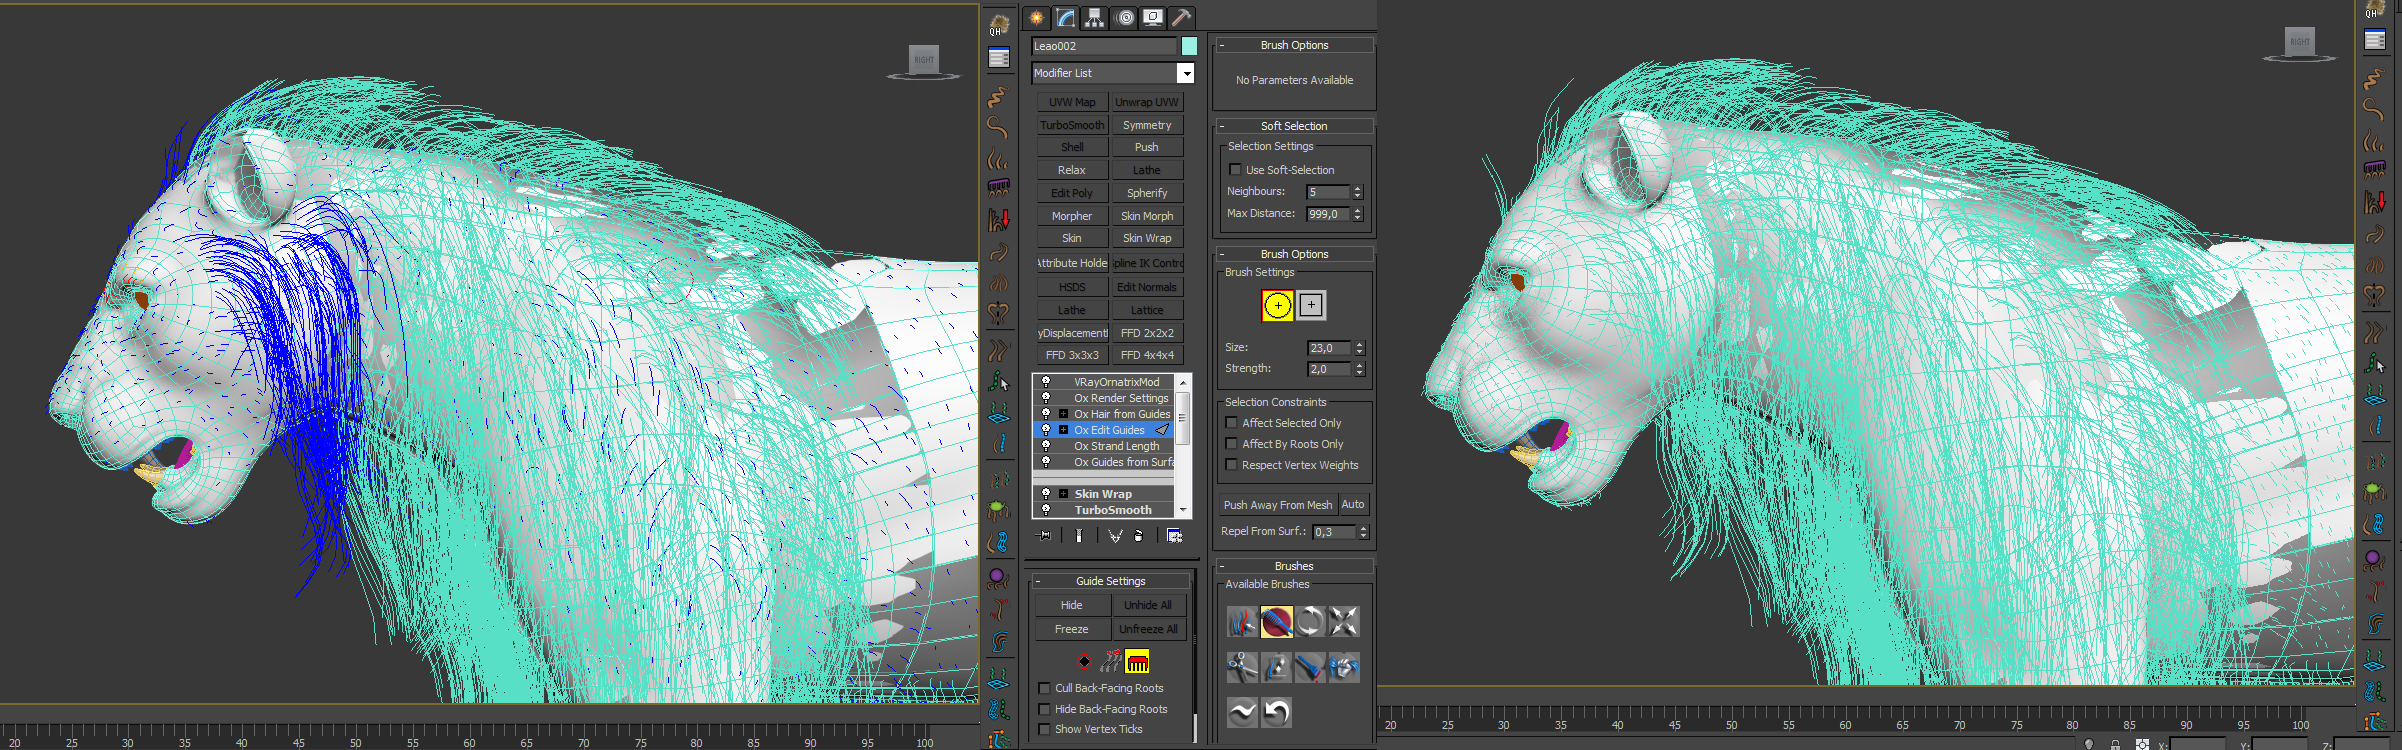Select the scissors cut brush

point(1242,667)
